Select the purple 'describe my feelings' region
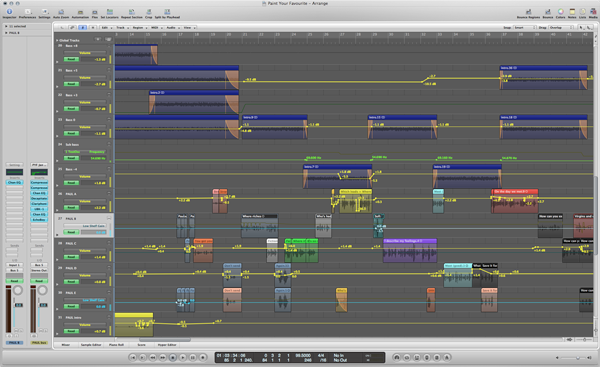Screen dimensions: 600x367 [x=410, y=251]
